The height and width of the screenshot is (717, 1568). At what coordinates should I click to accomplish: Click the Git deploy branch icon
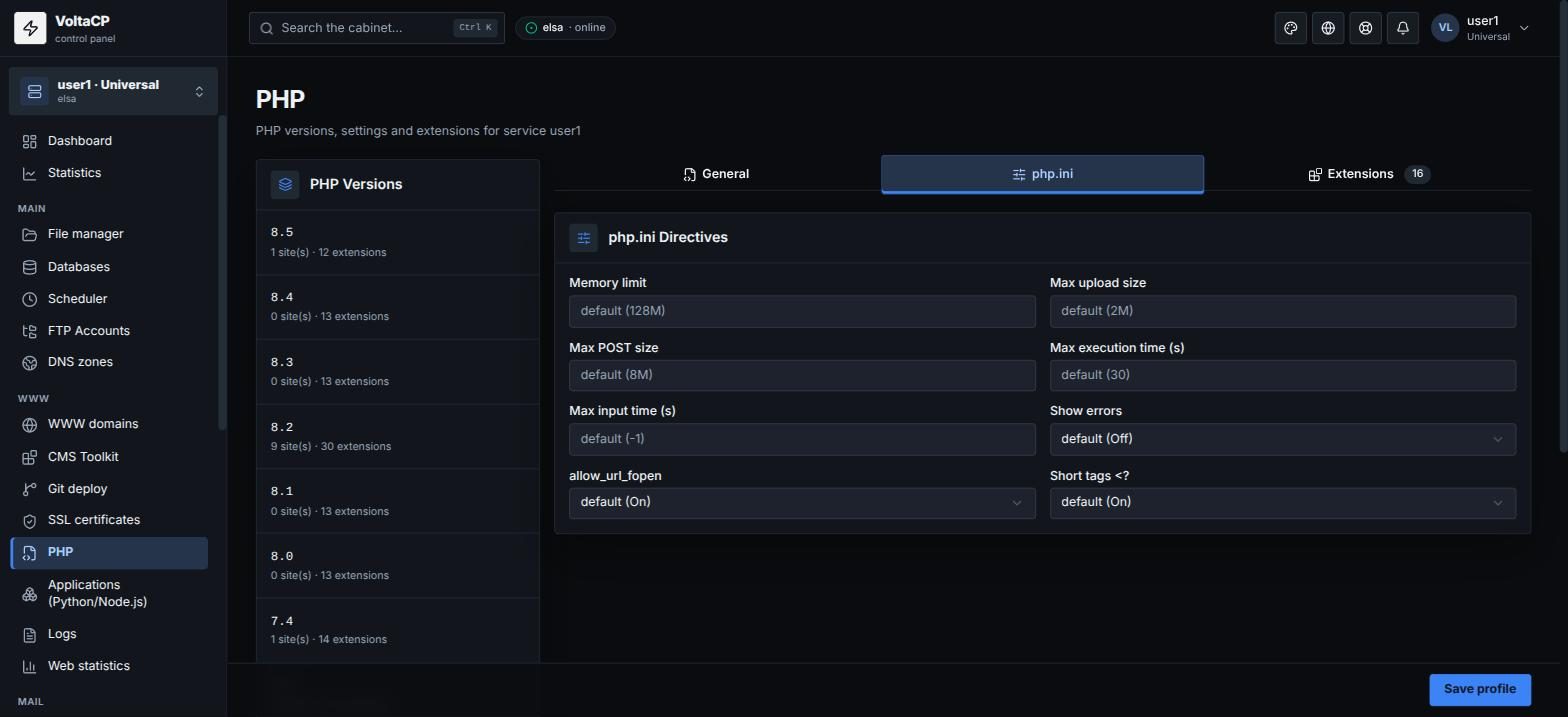coord(30,489)
